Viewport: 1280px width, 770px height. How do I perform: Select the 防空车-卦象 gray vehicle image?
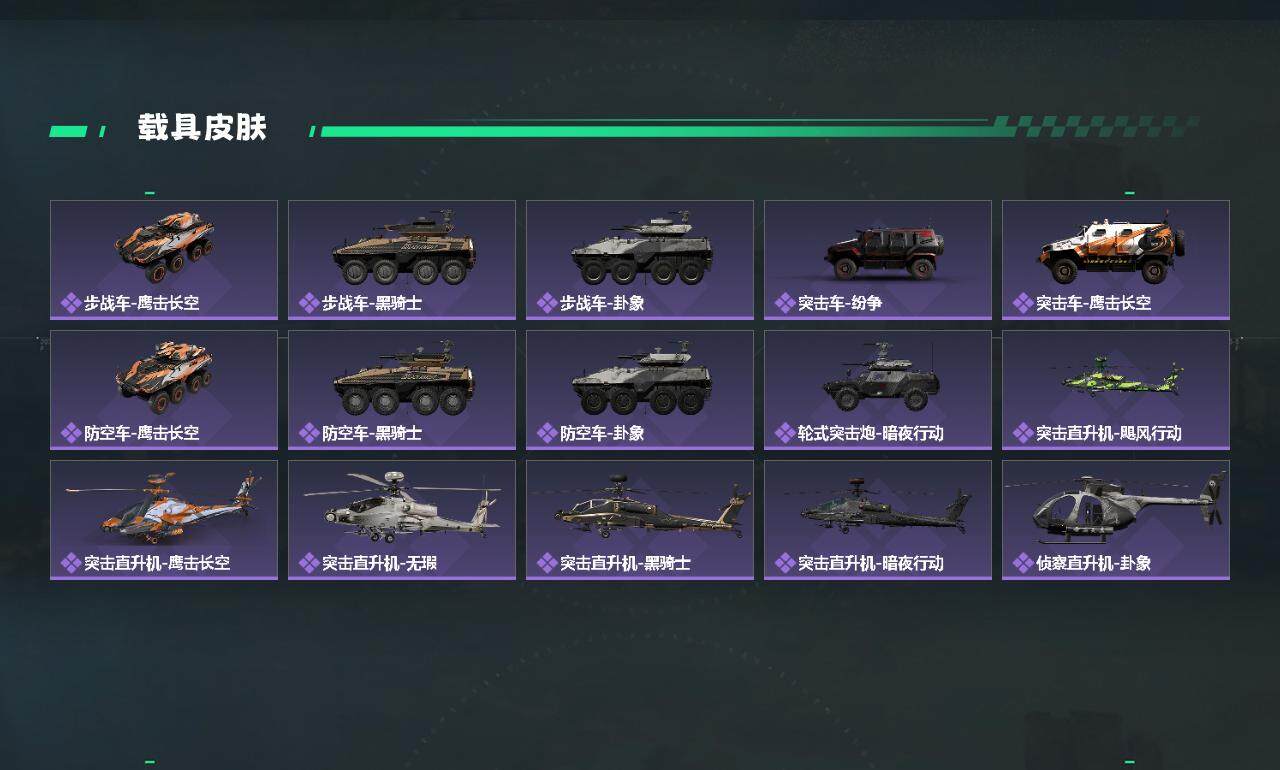pyautogui.click(x=640, y=380)
